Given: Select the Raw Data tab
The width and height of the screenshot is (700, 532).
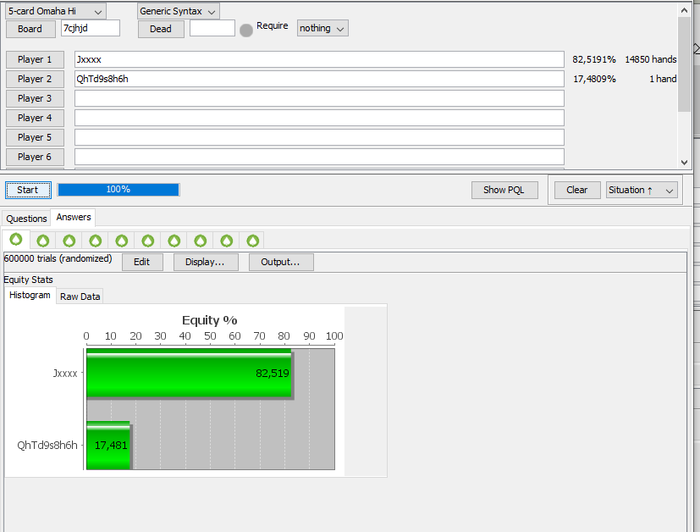Looking at the screenshot, I should point(80,296).
